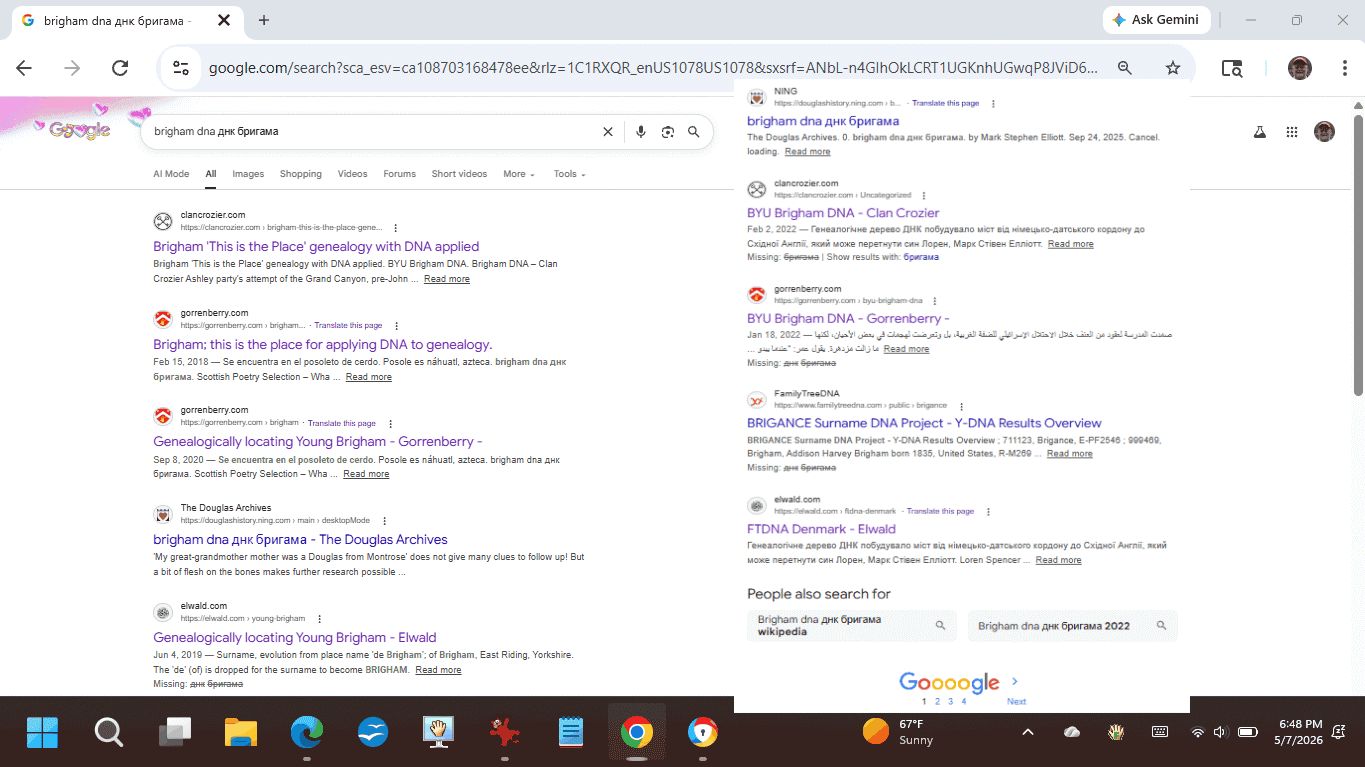Open Search Labs flask icon
Image resolution: width=1365 pixels, height=767 pixels.
(x=1260, y=132)
